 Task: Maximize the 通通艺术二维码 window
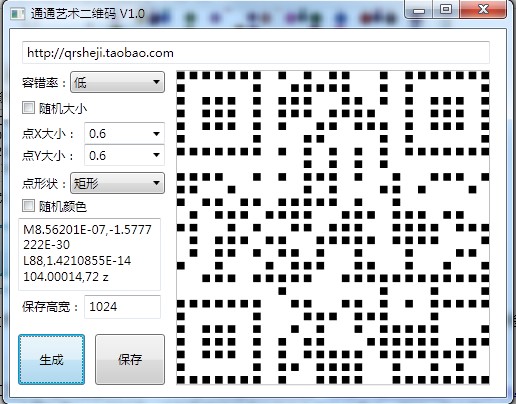(x=446, y=10)
